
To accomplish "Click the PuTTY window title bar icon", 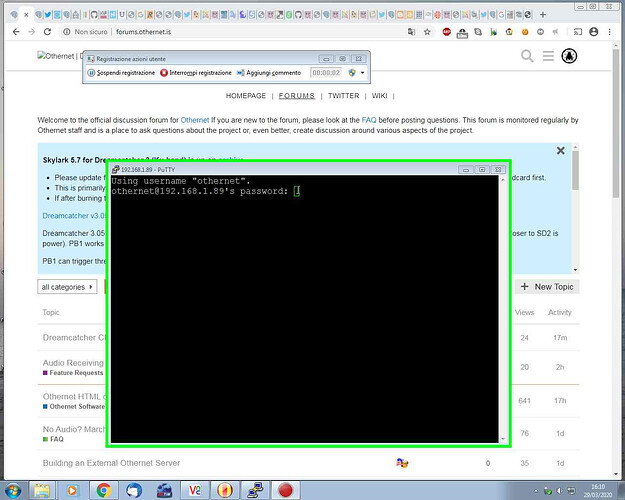I will click(115, 169).
